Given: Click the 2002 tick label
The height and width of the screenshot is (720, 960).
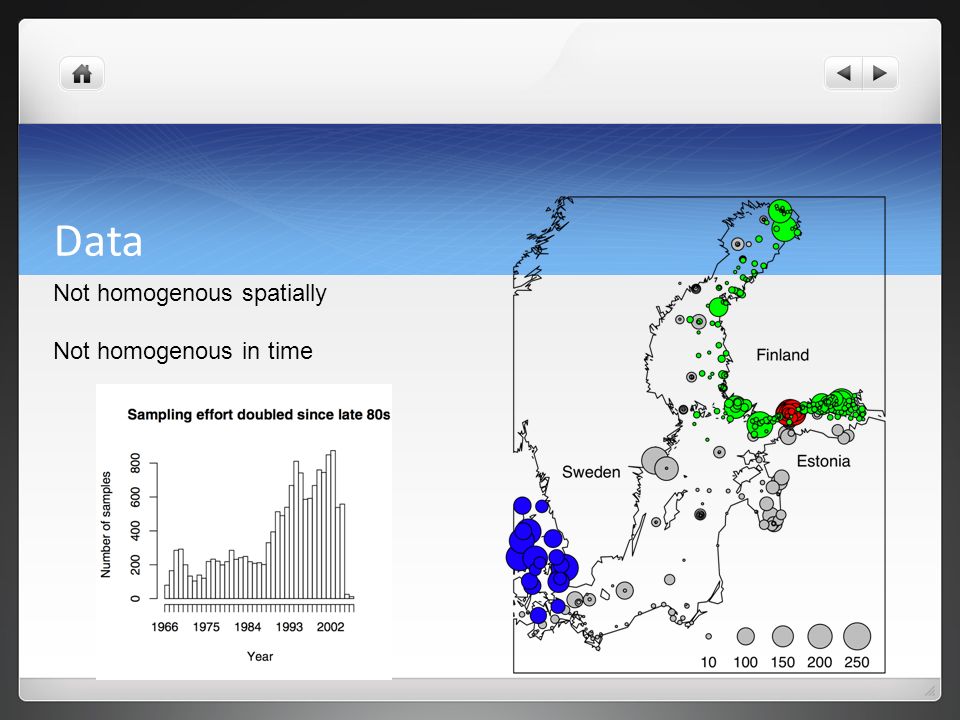Looking at the screenshot, I should tap(331, 627).
